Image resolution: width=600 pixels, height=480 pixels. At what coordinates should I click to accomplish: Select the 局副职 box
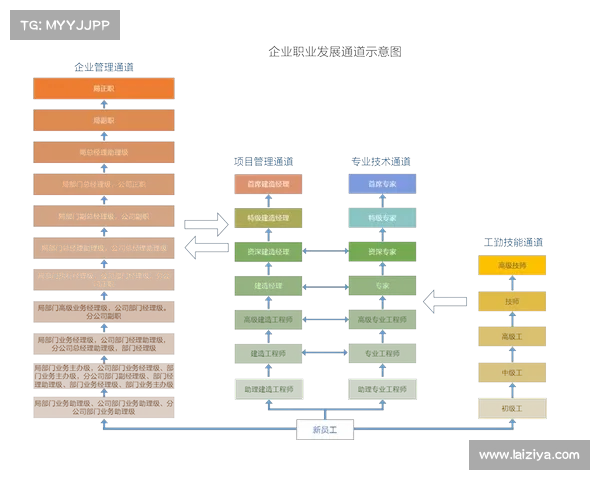pos(104,120)
